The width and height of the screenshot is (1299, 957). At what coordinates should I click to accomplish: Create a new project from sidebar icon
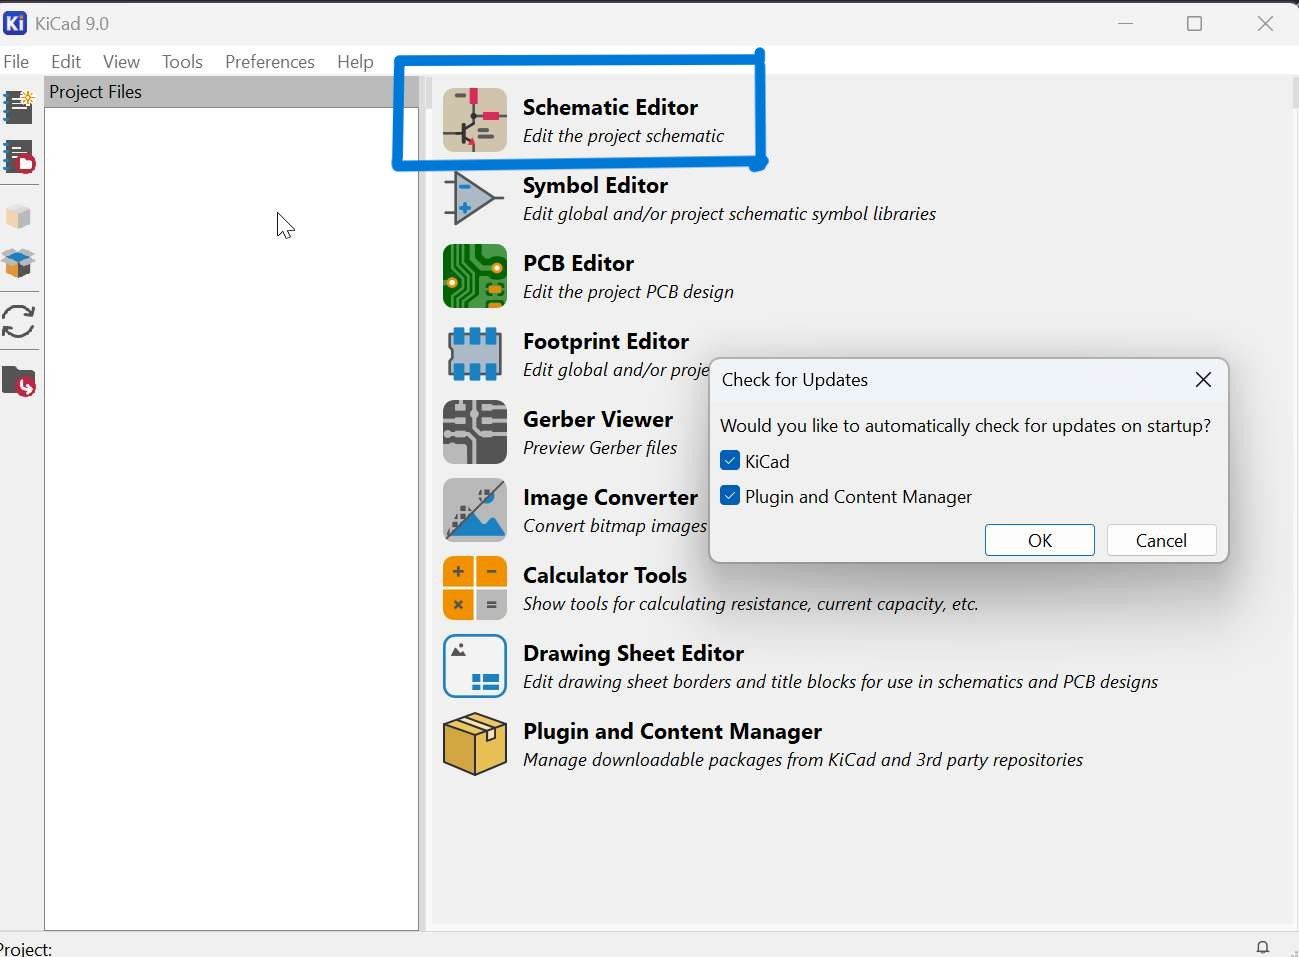[x=19, y=107]
